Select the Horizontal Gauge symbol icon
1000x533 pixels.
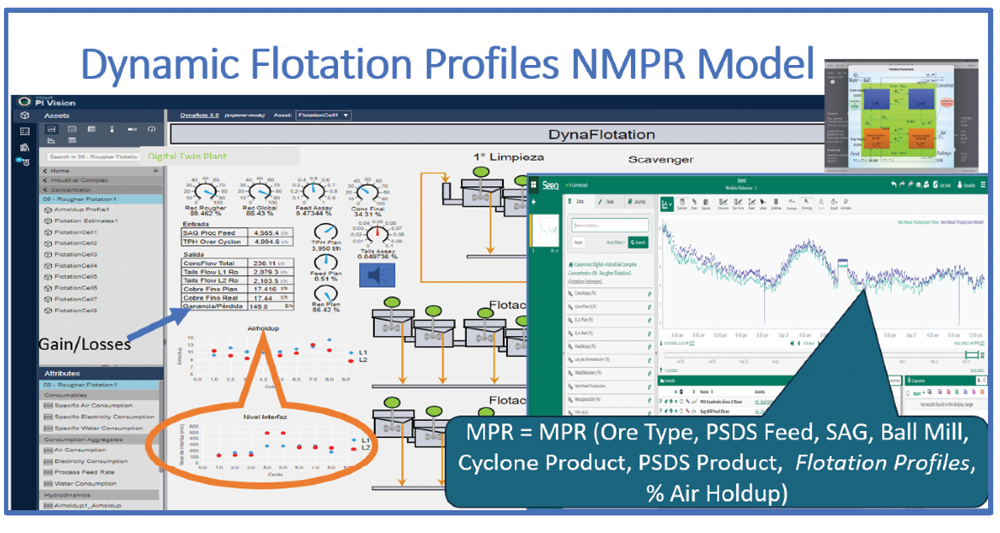point(132,129)
